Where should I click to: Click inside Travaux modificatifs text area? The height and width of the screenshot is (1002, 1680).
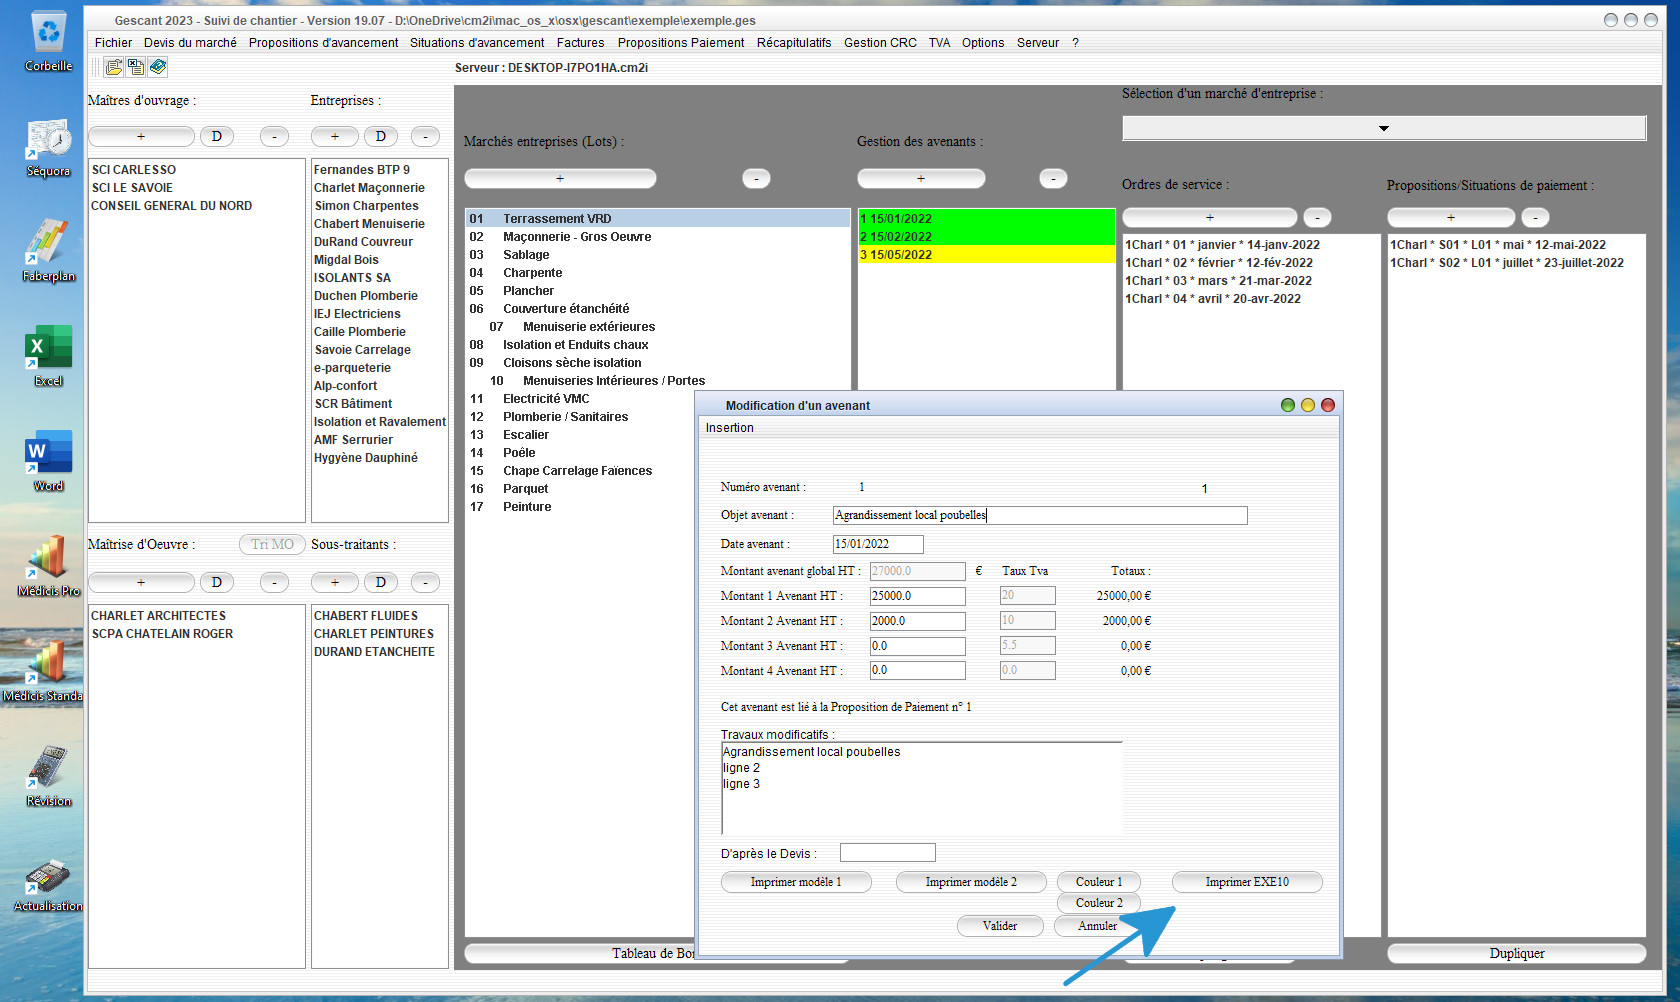tap(921, 788)
